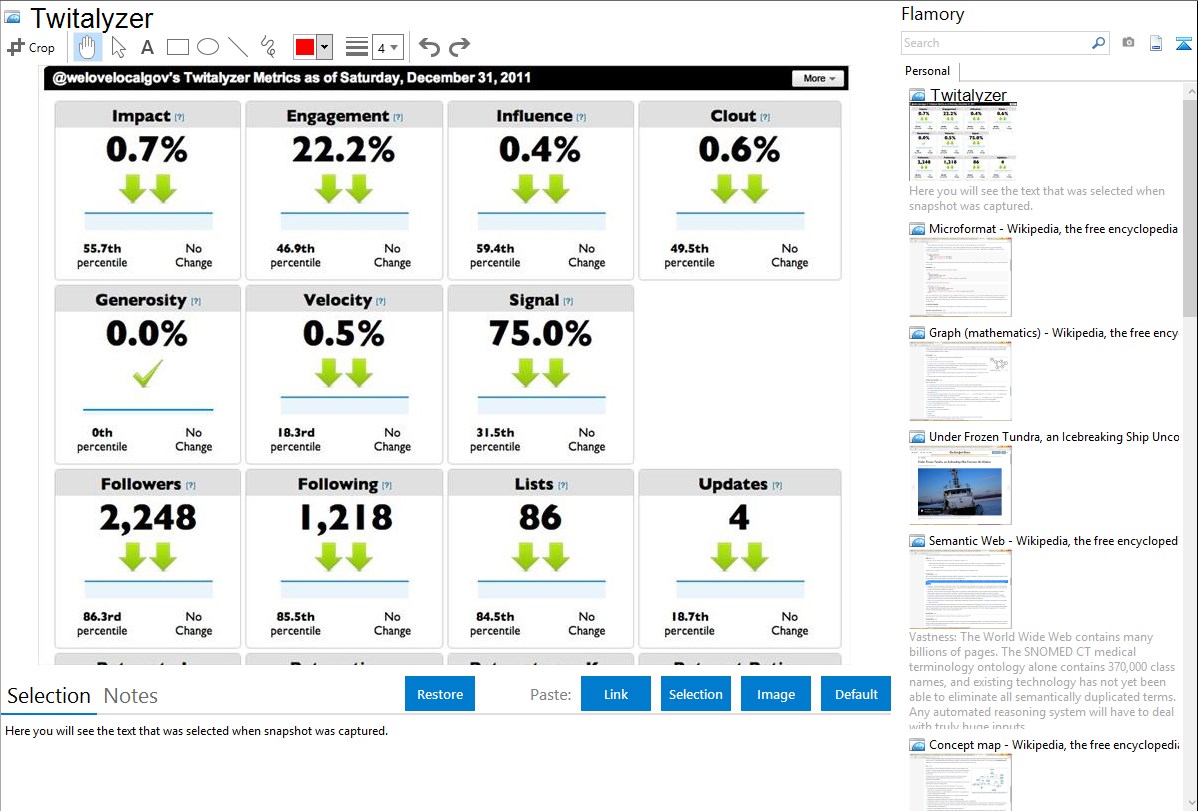Screen dimensions: 1198x811
Task: Open the Personal tab
Action: coord(928,71)
